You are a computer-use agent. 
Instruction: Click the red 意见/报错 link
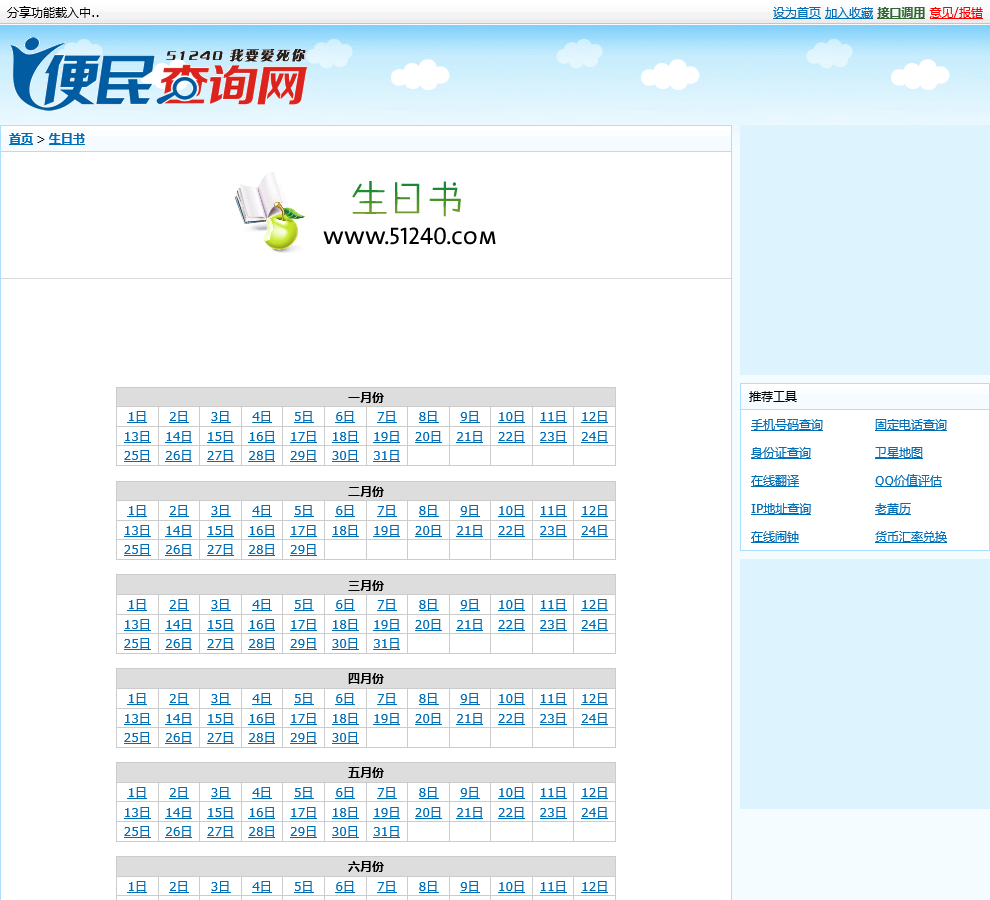tap(956, 13)
